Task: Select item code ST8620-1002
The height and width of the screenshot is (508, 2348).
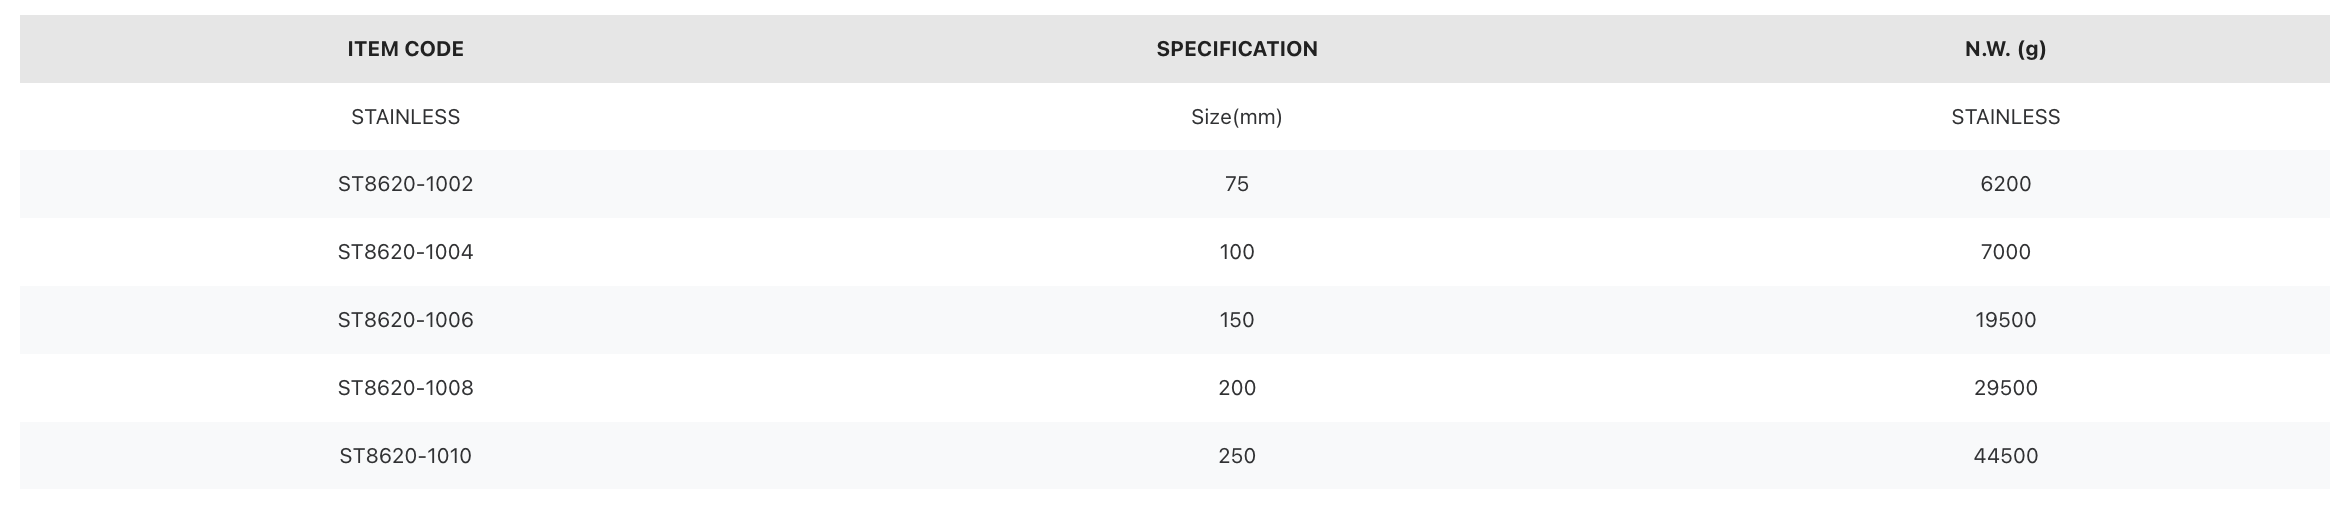Action: (405, 184)
